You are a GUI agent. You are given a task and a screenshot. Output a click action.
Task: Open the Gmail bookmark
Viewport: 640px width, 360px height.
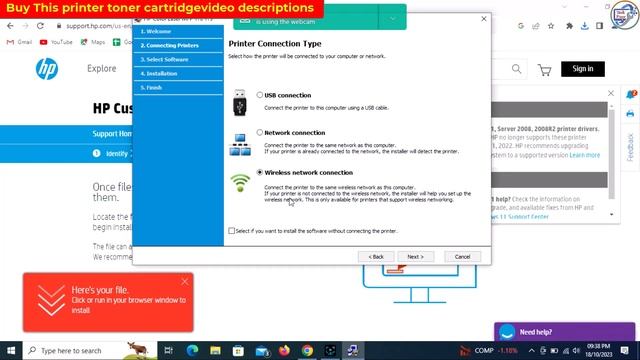point(19,42)
